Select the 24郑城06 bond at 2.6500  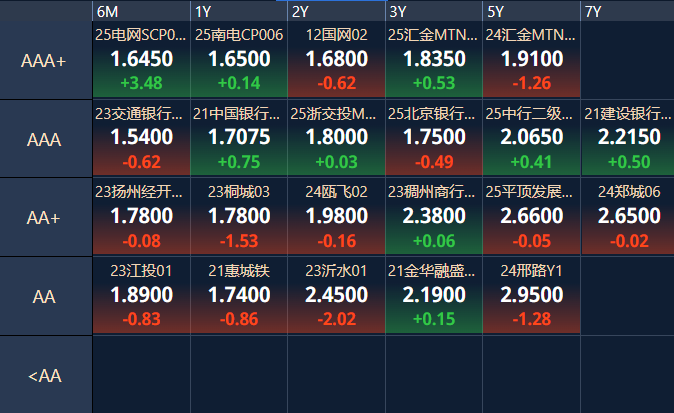[x=629, y=218]
